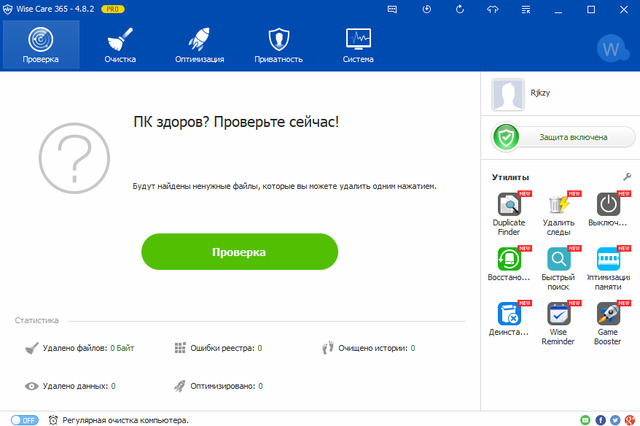Screen dimensions: 640x426
Task: Open the skin shirt icon in title bar
Action: pos(491,9)
